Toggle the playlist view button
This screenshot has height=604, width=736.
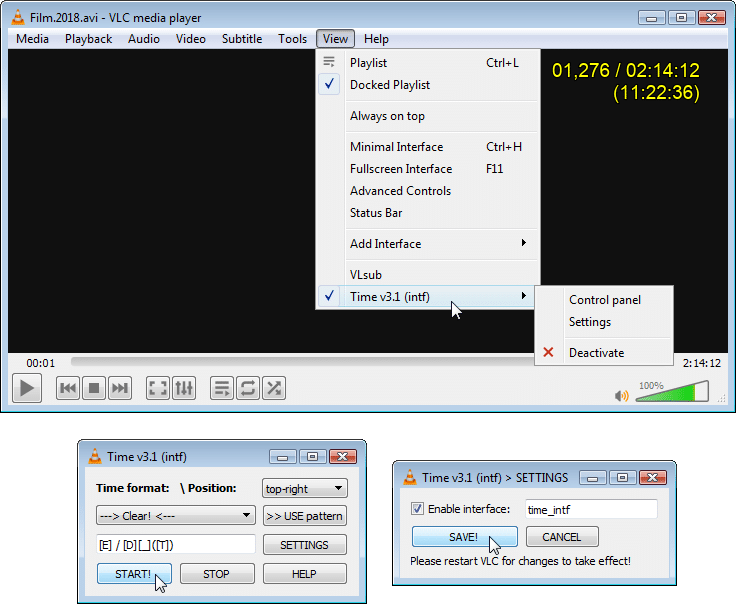(x=222, y=388)
